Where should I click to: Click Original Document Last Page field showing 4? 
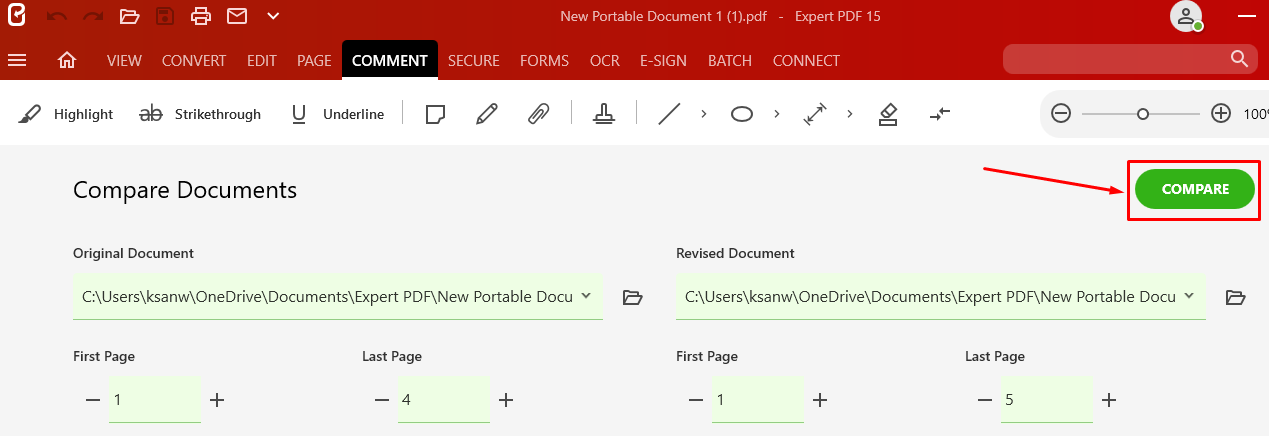(443, 399)
